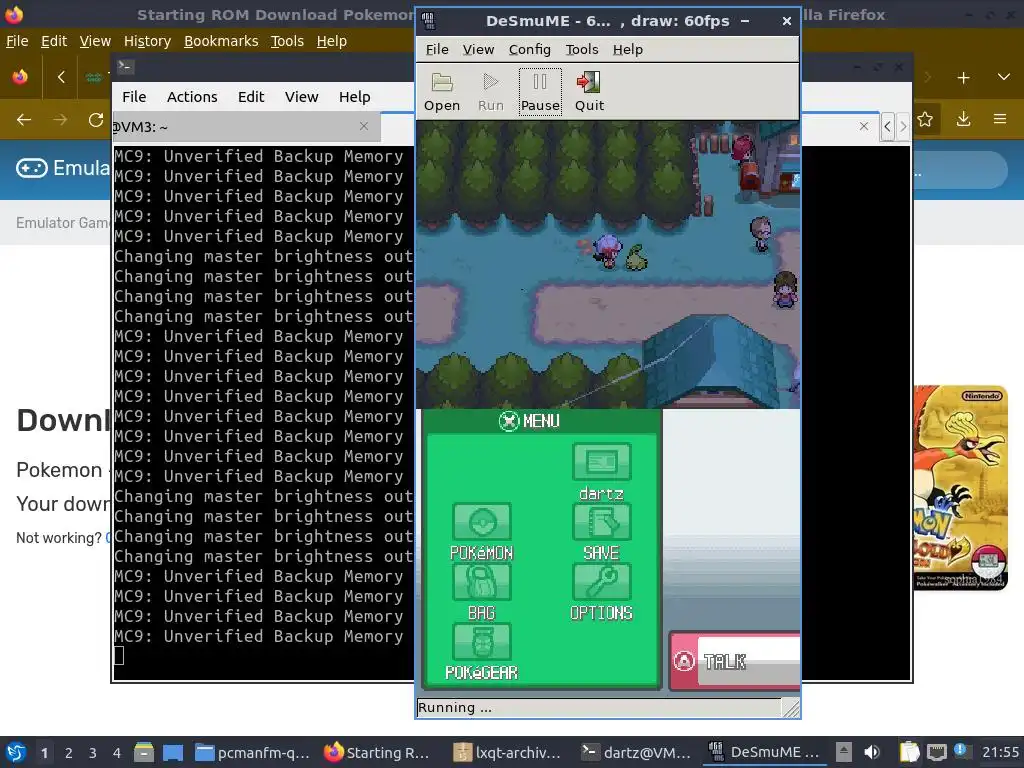Open the terminal File menu
This screenshot has height=768, width=1024.
click(134, 97)
